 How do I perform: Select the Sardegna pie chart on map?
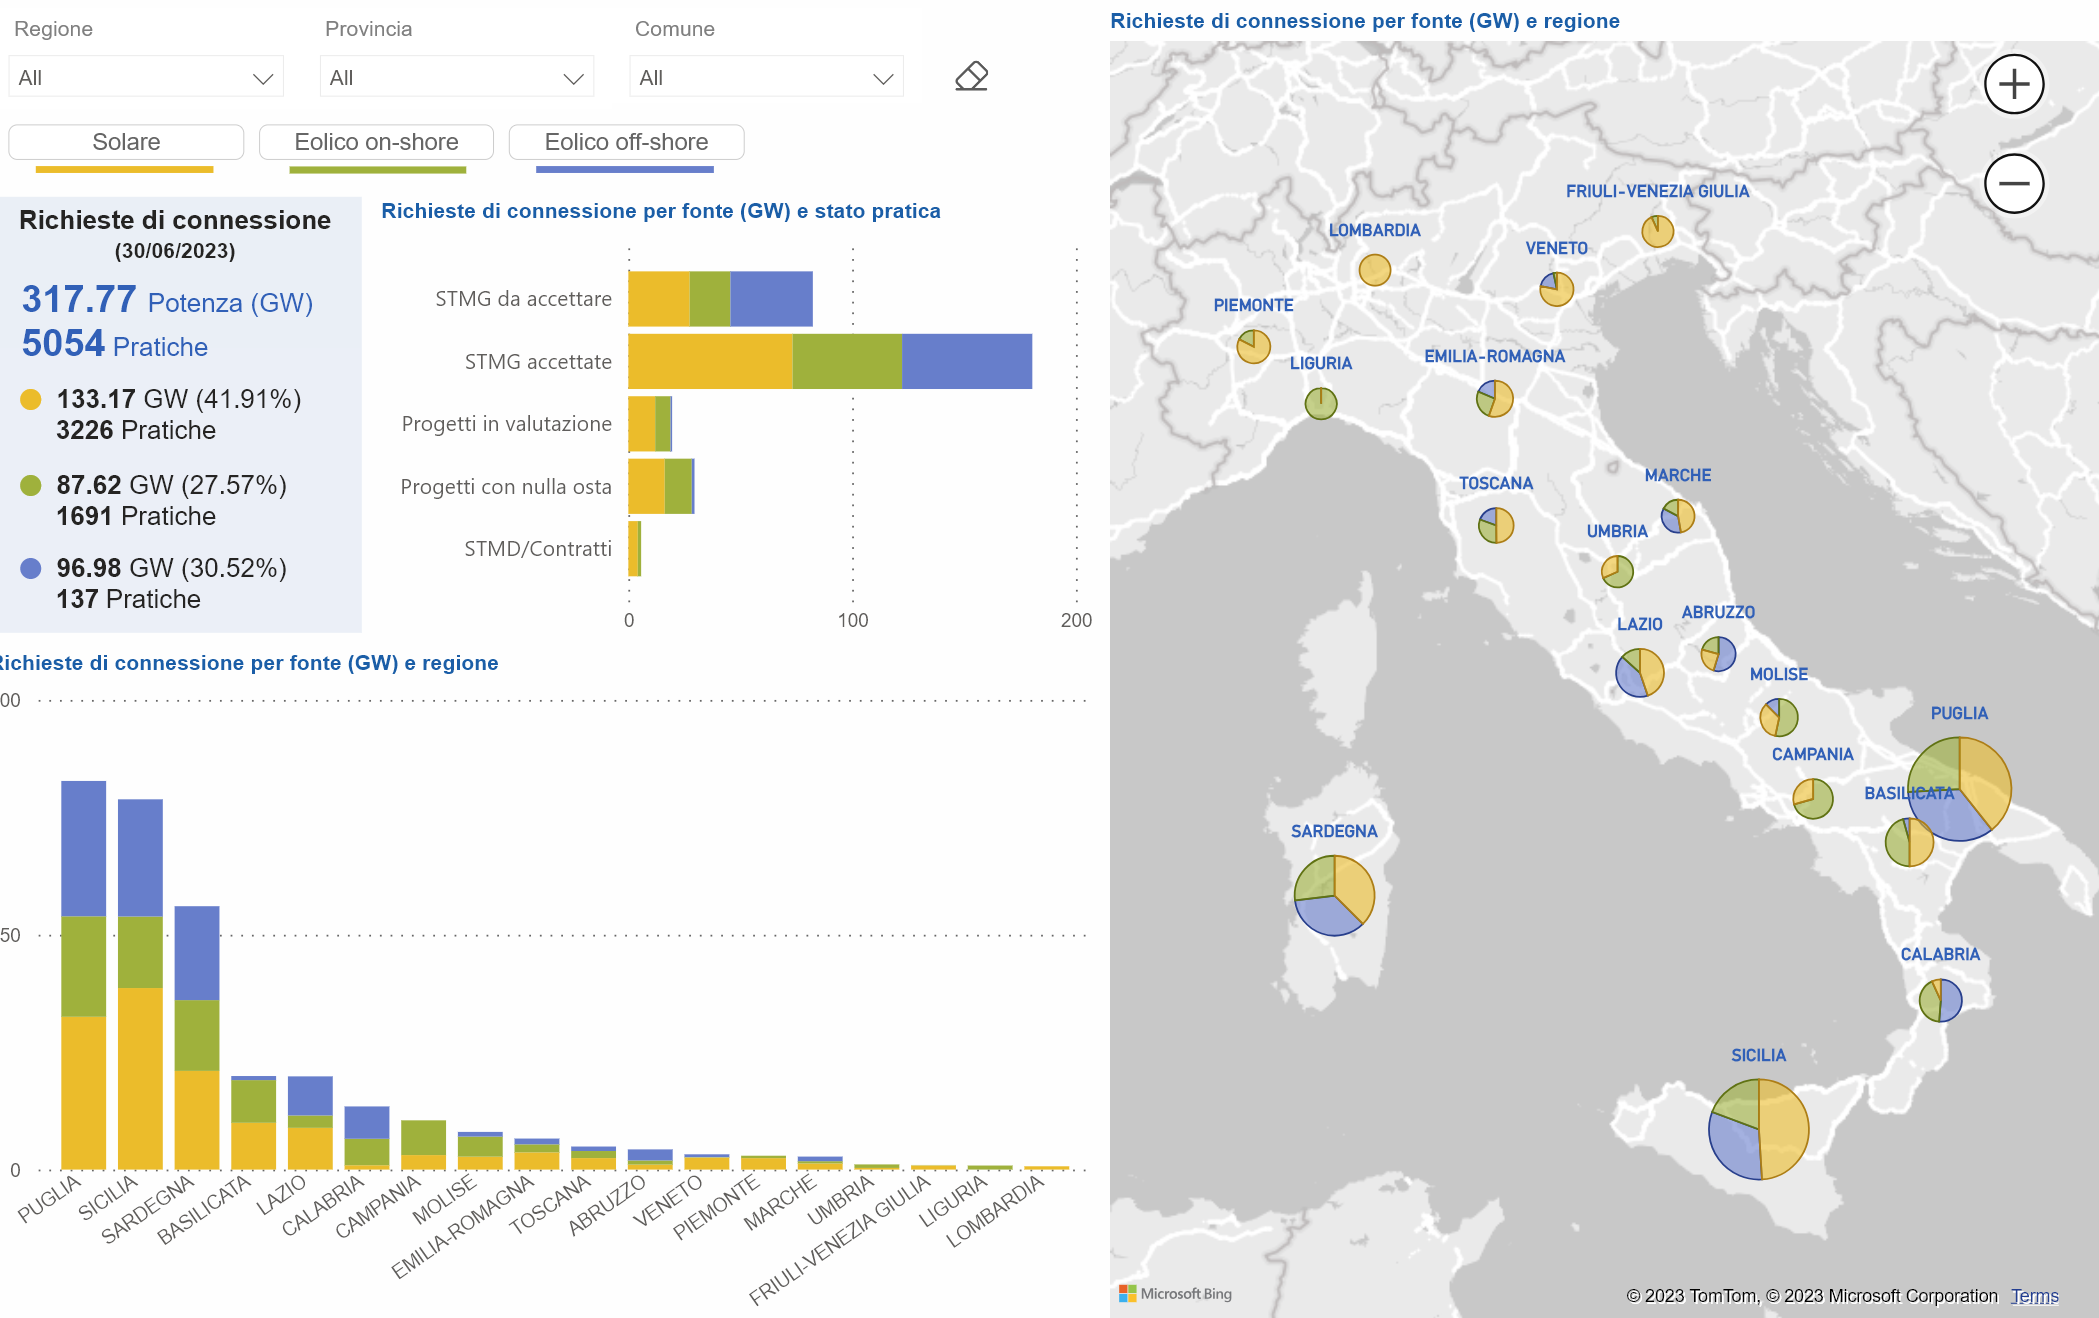click(1334, 895)
